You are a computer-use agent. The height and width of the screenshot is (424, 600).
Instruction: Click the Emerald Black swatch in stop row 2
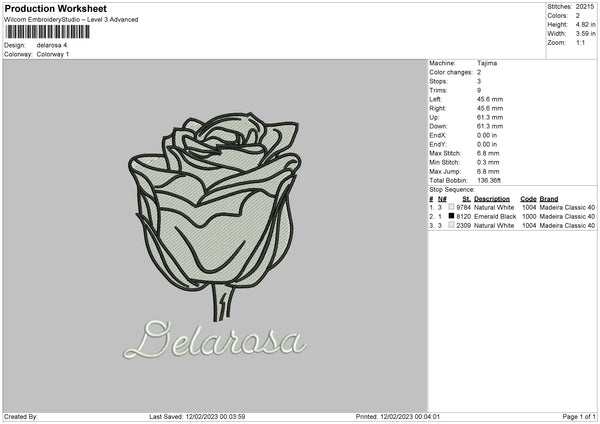(x=451, y=216)
